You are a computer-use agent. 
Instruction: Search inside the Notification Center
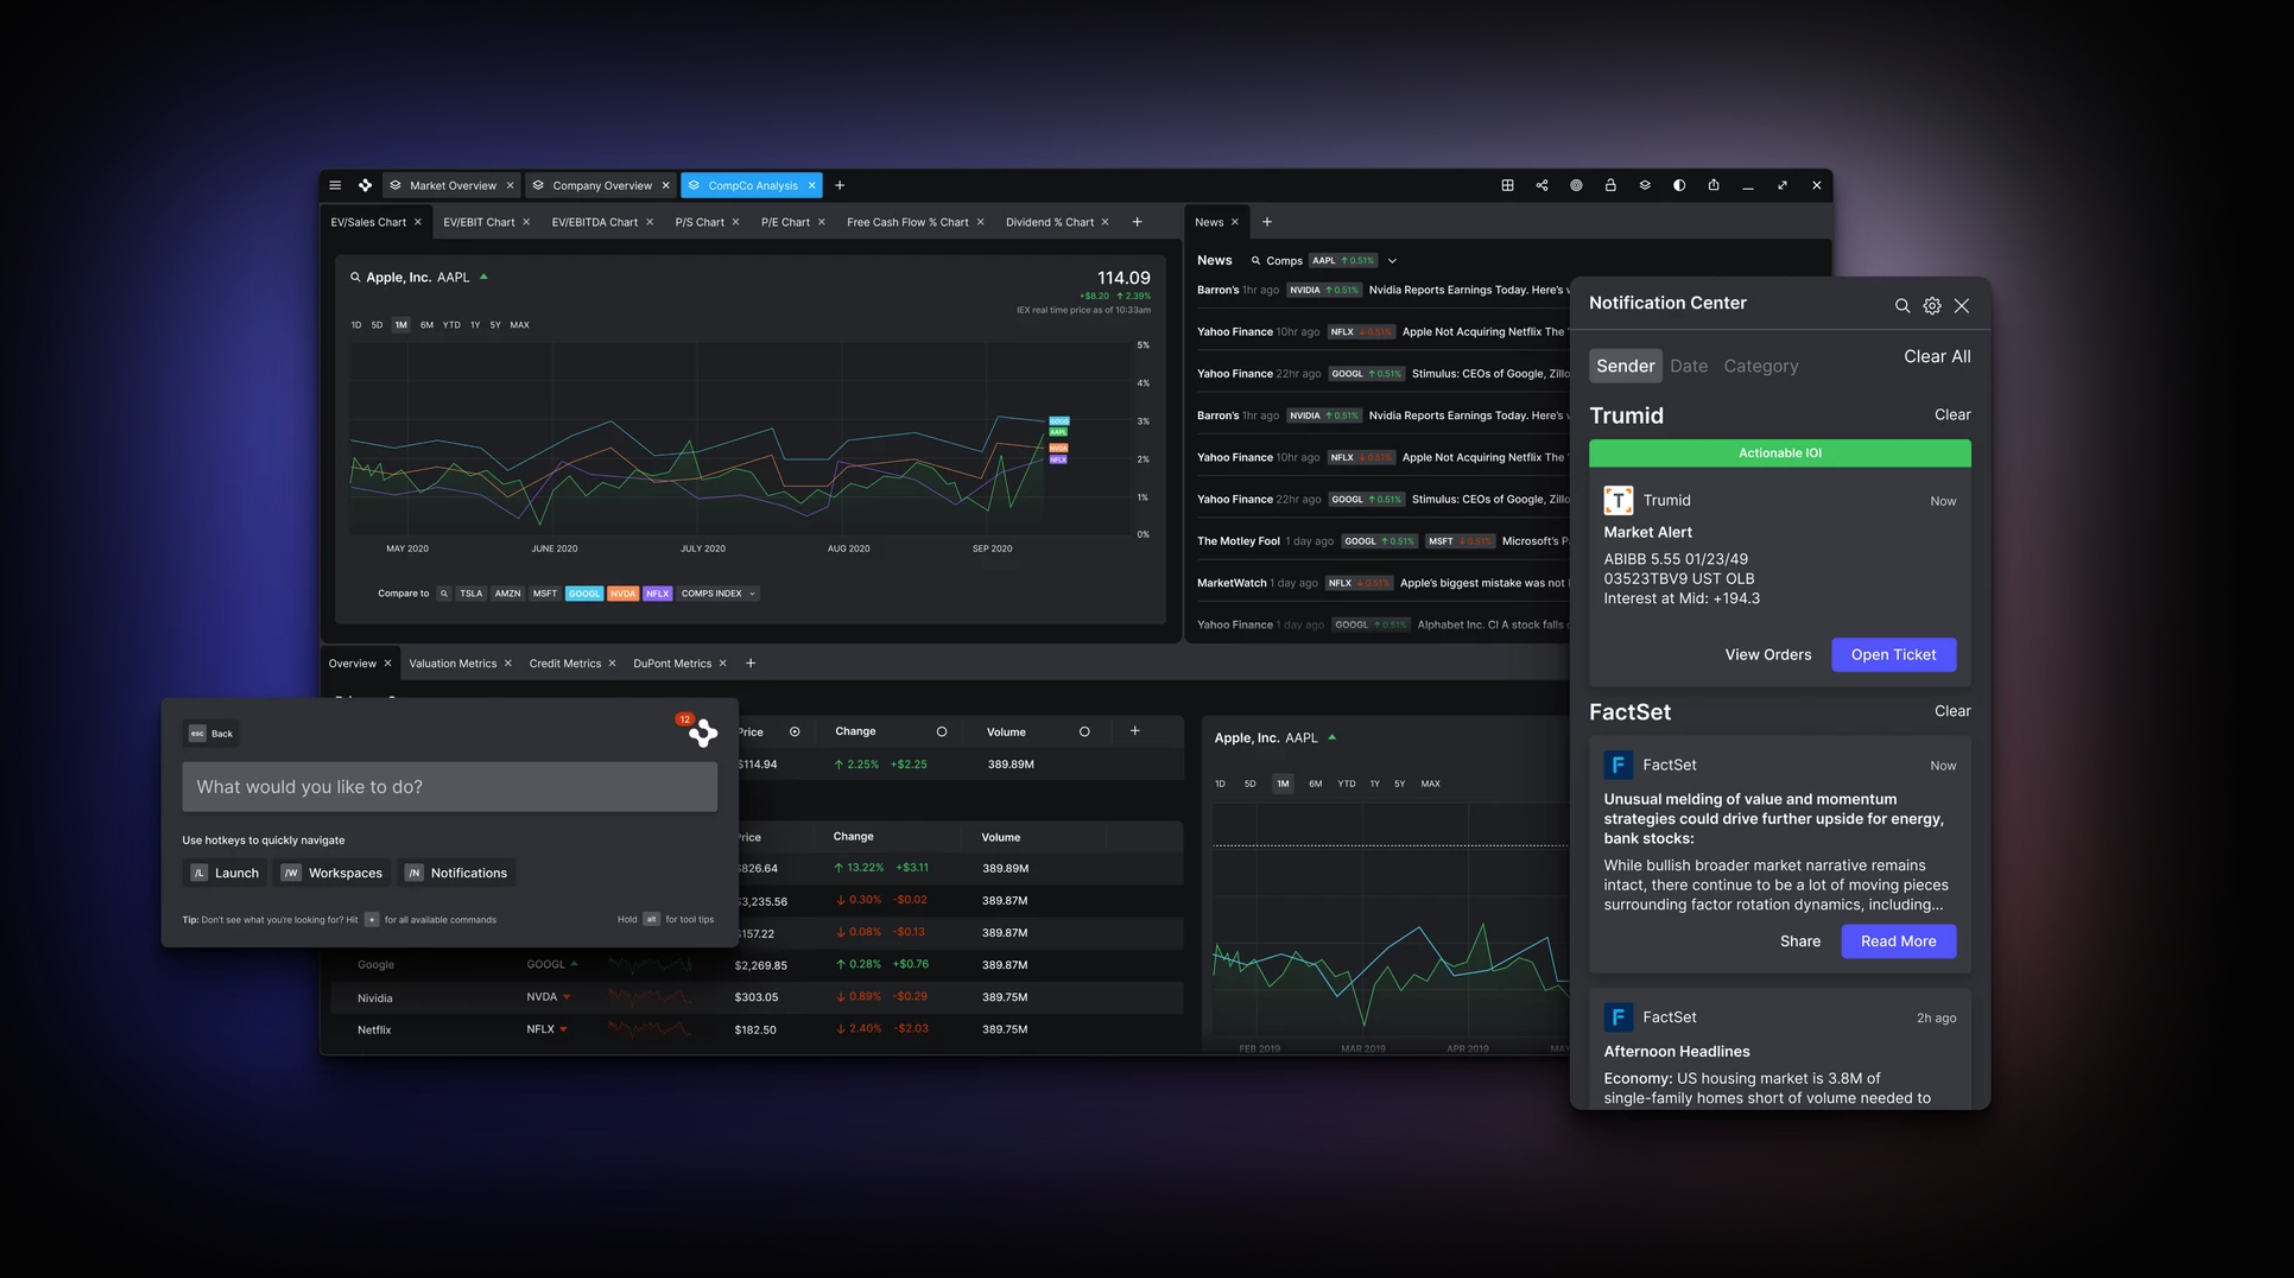pyautogui.click(x=1901, y=306)
